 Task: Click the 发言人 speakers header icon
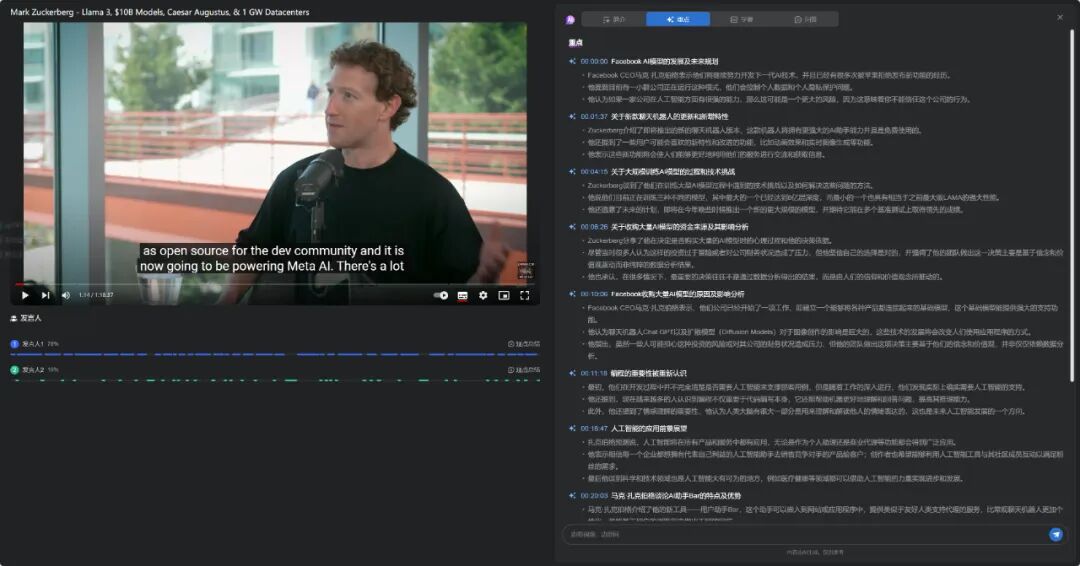[13, 318]
